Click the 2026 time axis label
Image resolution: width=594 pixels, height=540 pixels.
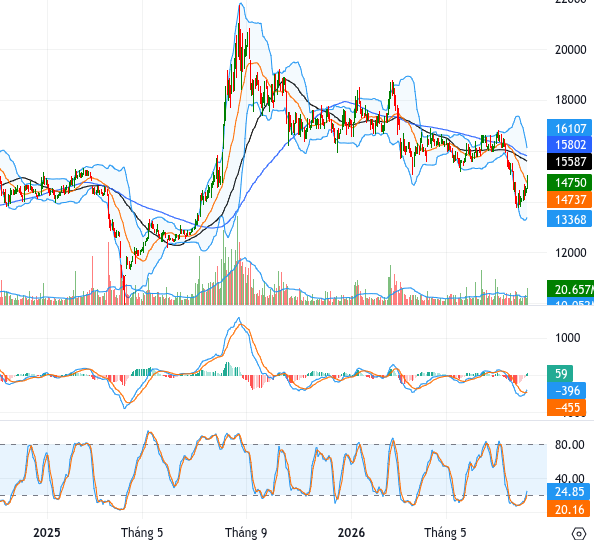(x=351, y=532)
